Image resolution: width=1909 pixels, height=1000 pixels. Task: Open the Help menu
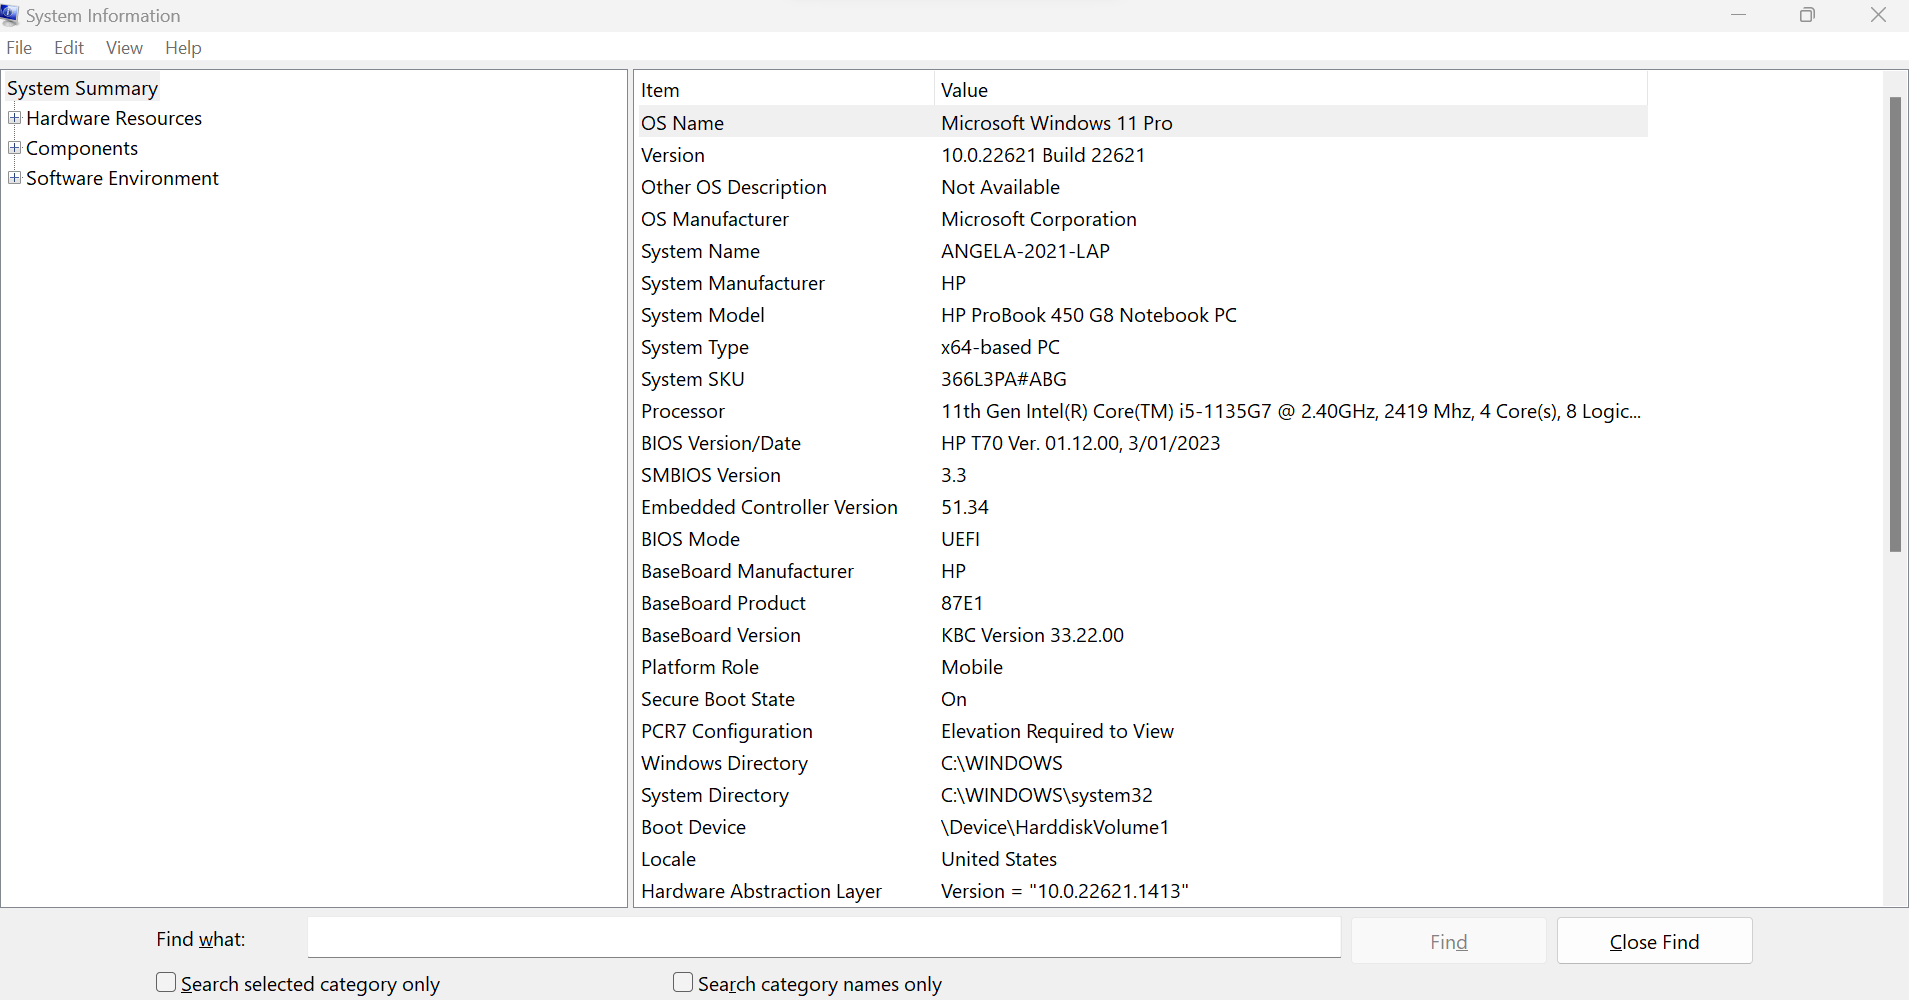(x=183, y=48)
